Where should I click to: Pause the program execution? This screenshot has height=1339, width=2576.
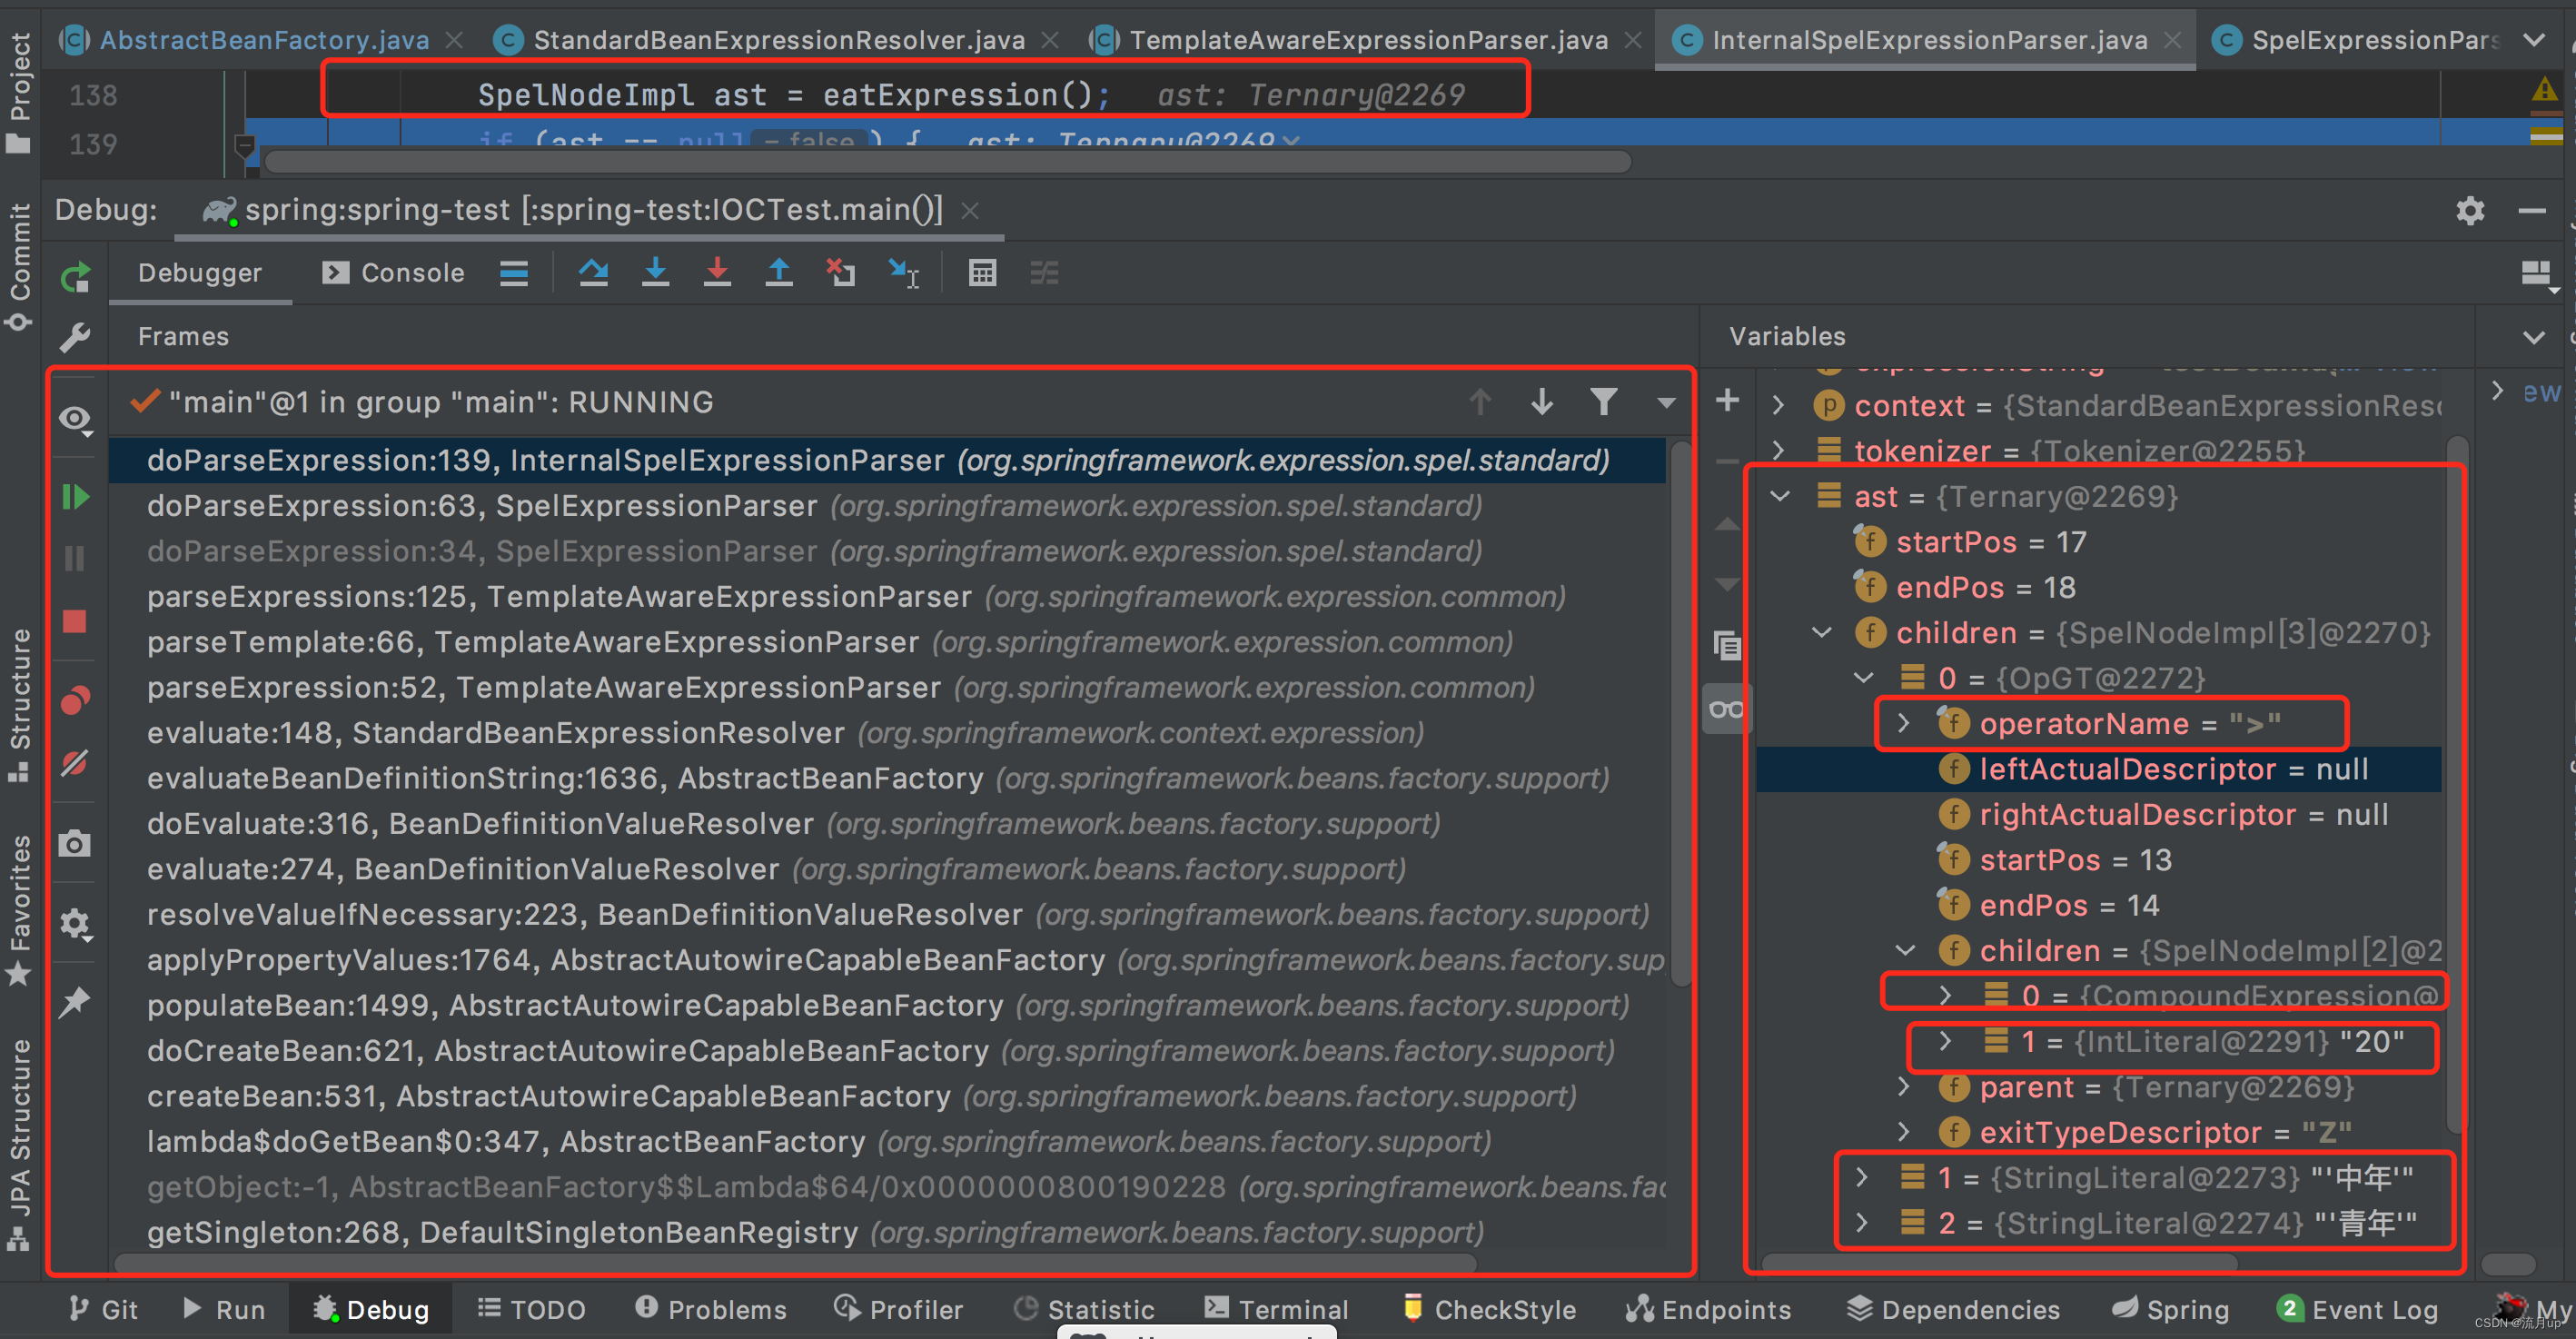tap(76, 558)
